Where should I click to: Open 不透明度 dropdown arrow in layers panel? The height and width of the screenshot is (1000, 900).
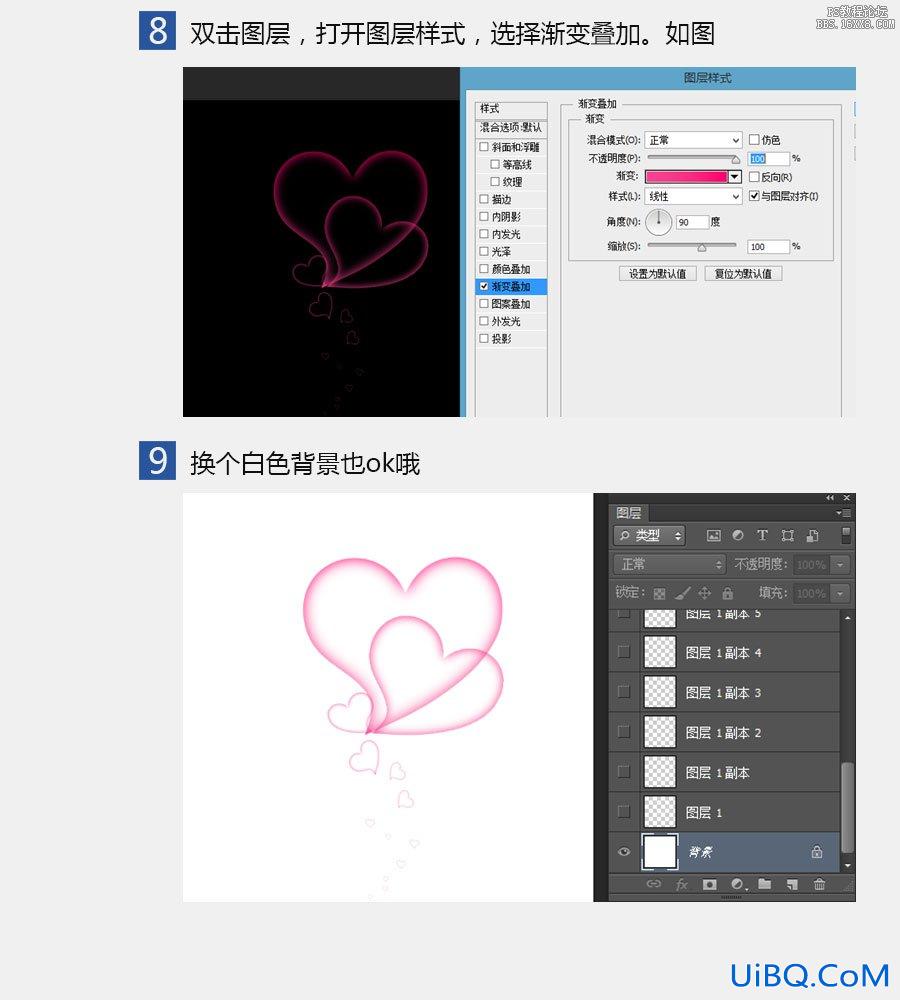[x=841, y=564]
